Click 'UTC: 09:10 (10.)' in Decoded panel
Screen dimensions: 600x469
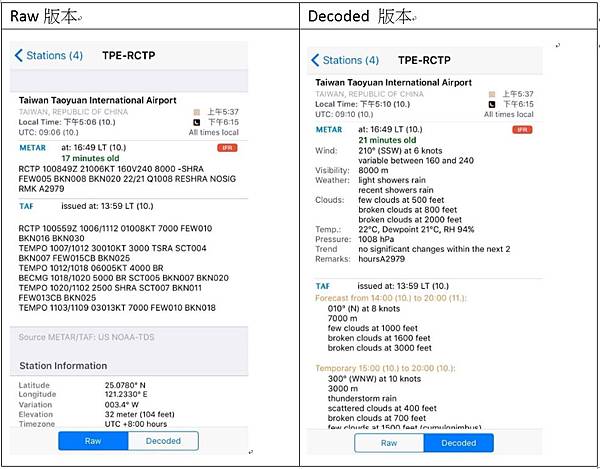tap(344, 114)
